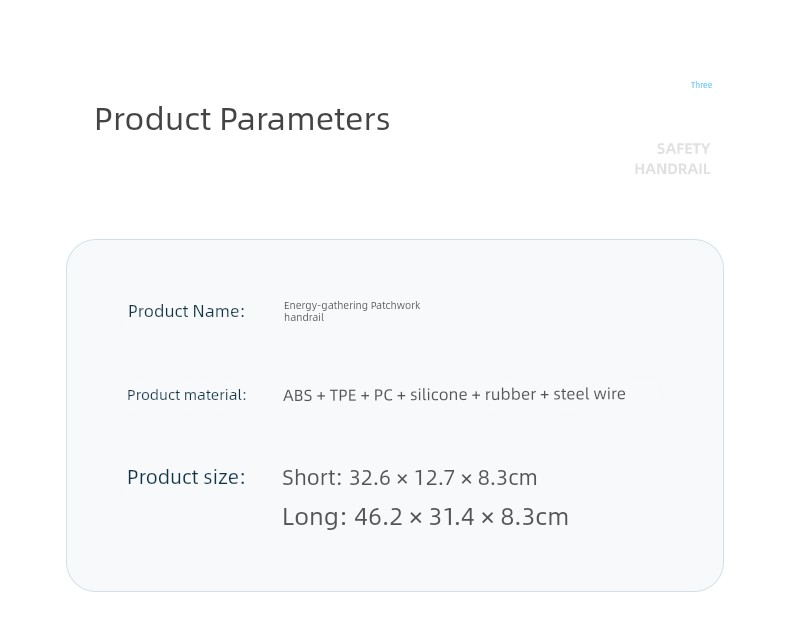Image resolution: width=790 pixels, height=629 pixels.
Task: Click TPE in the material list
Action: click(343, 395)
